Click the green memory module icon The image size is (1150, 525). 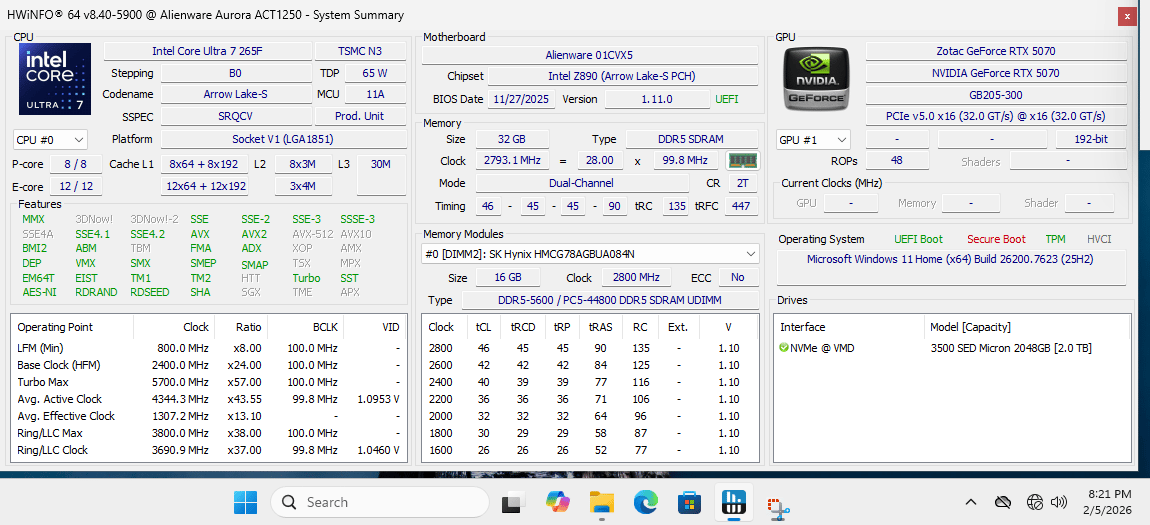[743, 161]
